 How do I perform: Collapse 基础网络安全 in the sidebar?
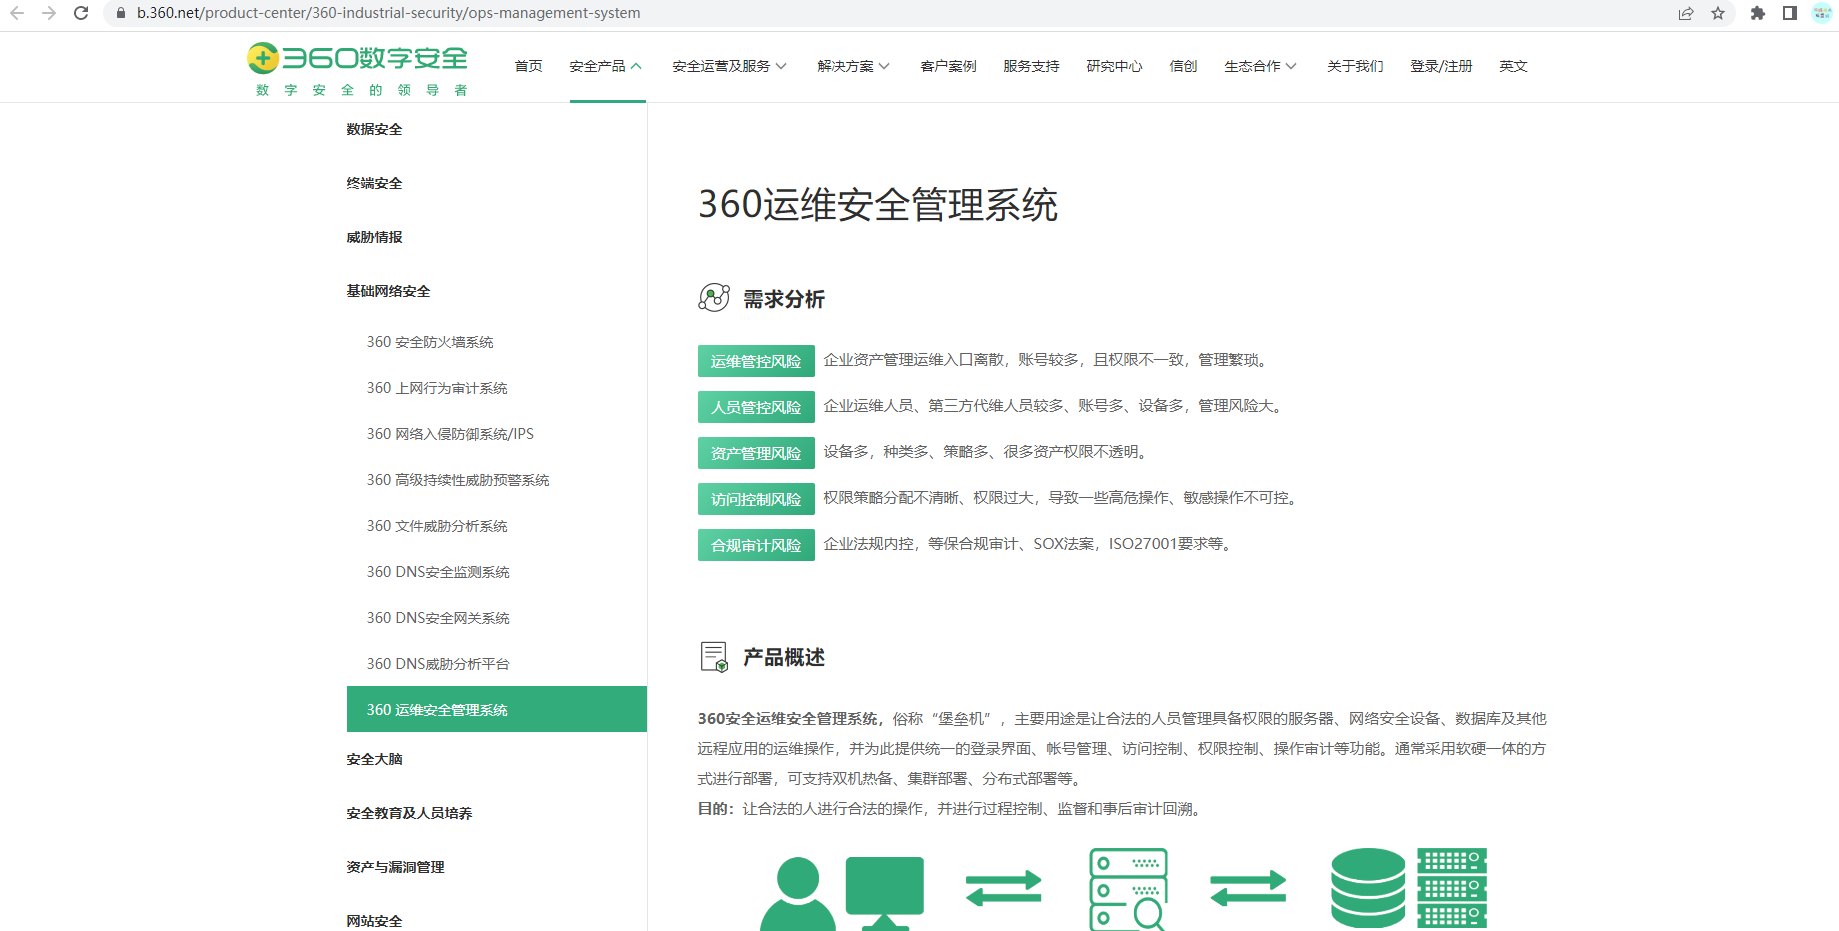(388, 291)
